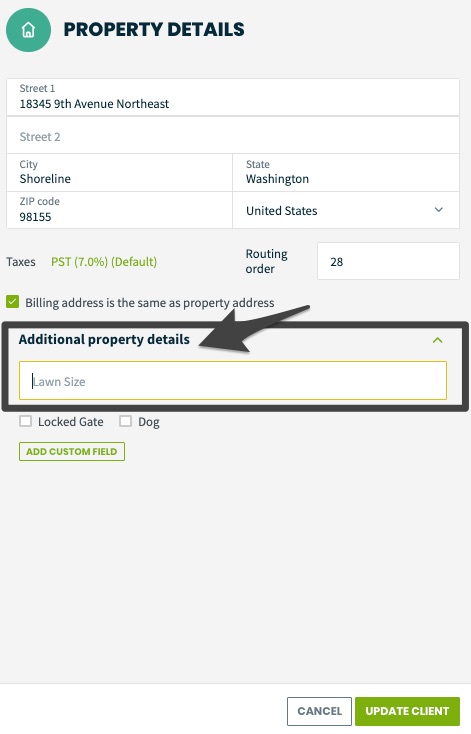Uncheck billing address same as property
The width and height of the screenshot is (471, 734).
coord(13,301)
